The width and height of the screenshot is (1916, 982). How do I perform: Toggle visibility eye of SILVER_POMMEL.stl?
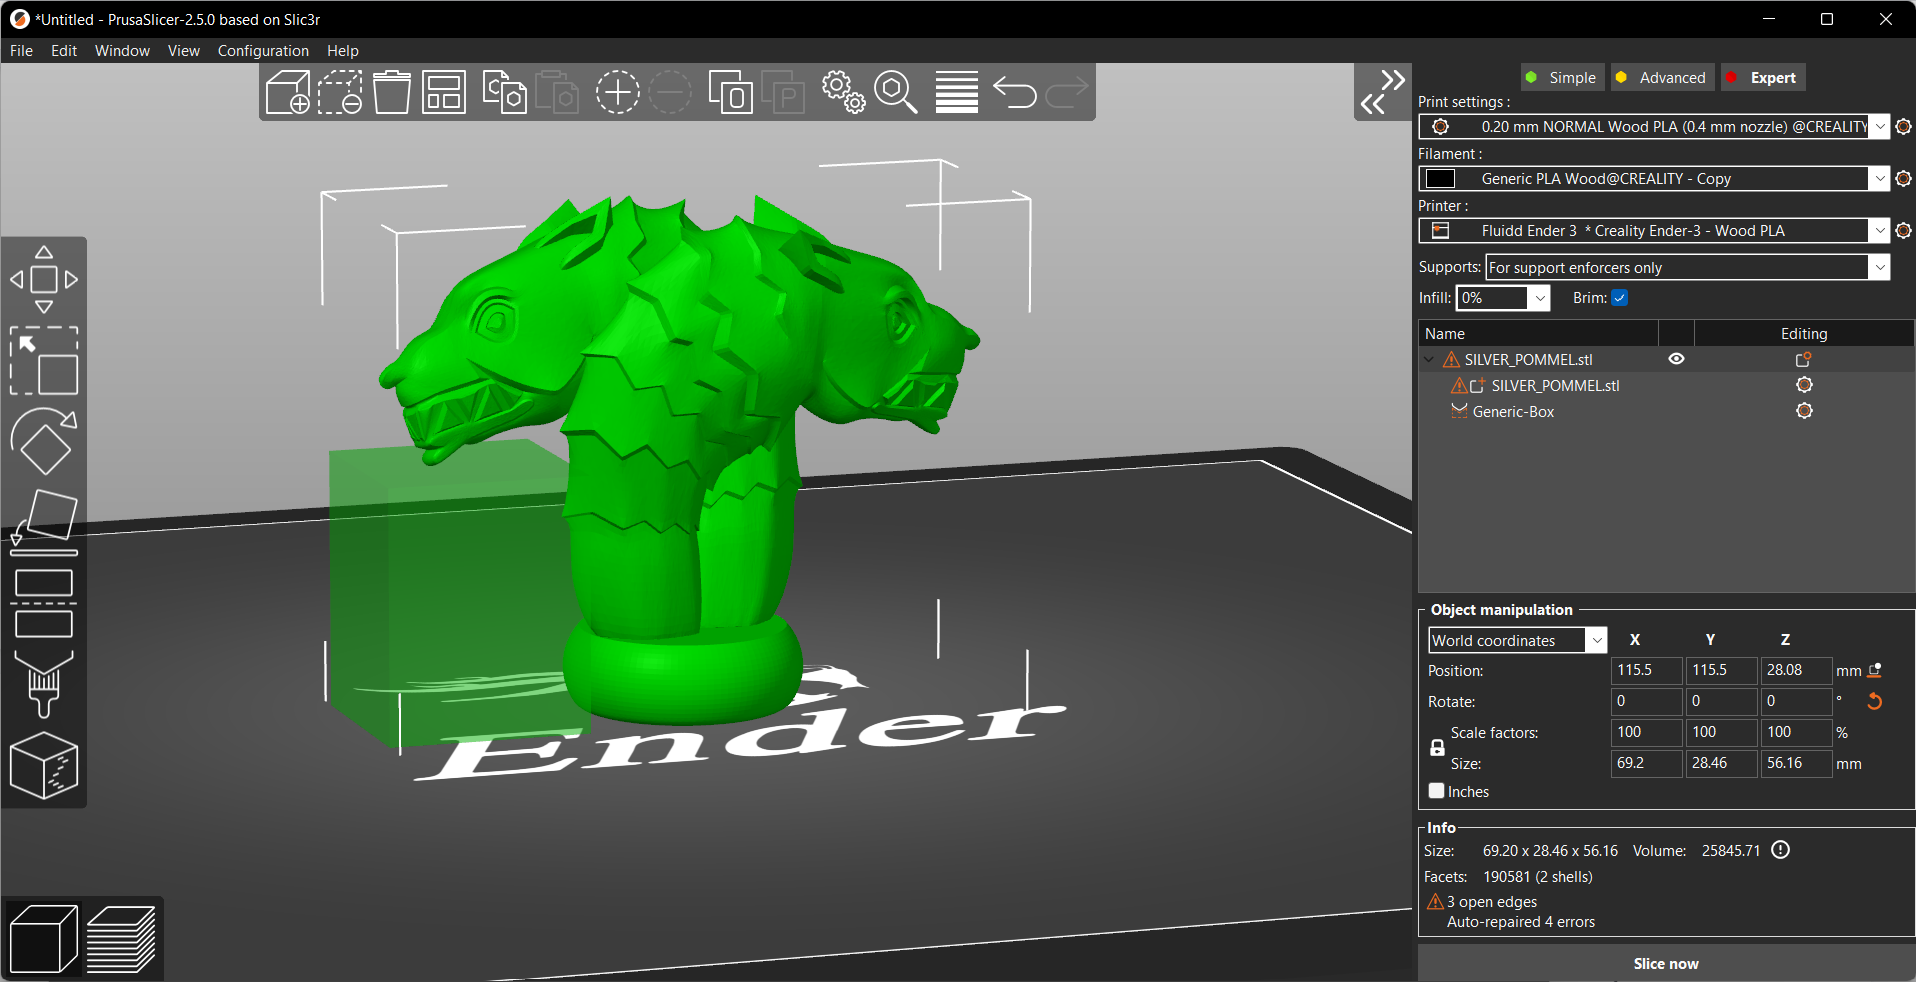(x=1677, y=359)
